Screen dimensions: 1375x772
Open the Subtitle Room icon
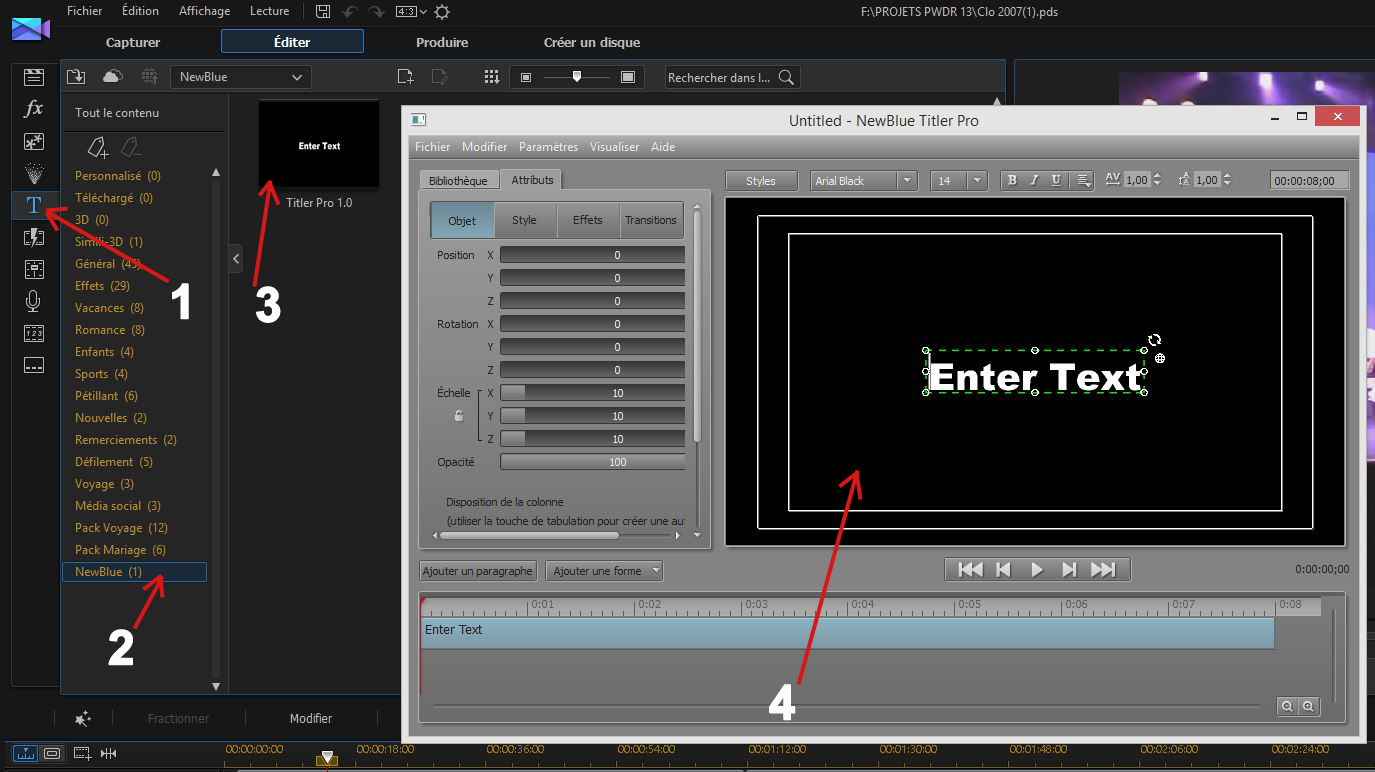pos(34,365)
